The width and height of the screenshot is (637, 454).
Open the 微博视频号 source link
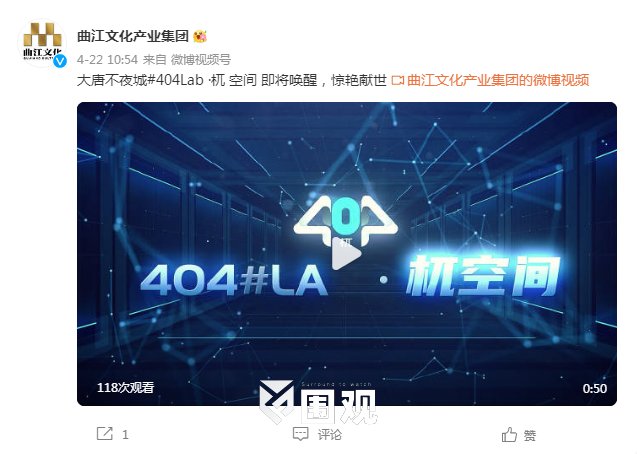pyautogui.click(x=201, y=60)
